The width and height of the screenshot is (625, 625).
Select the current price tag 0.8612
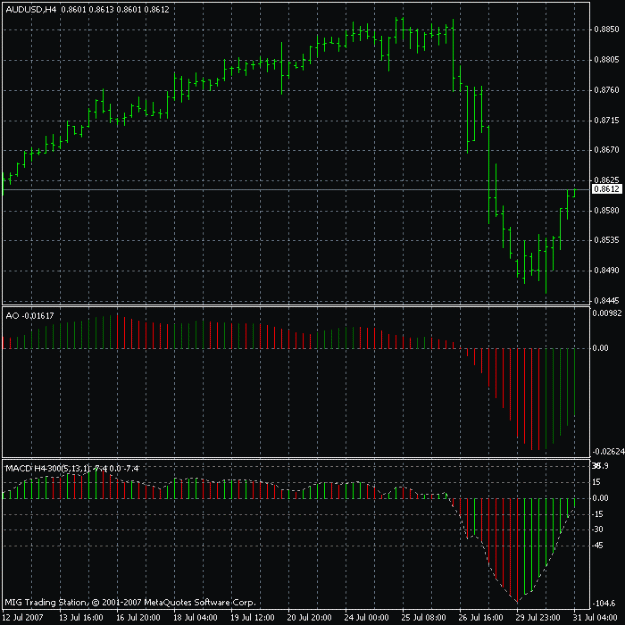coord(606,189)
